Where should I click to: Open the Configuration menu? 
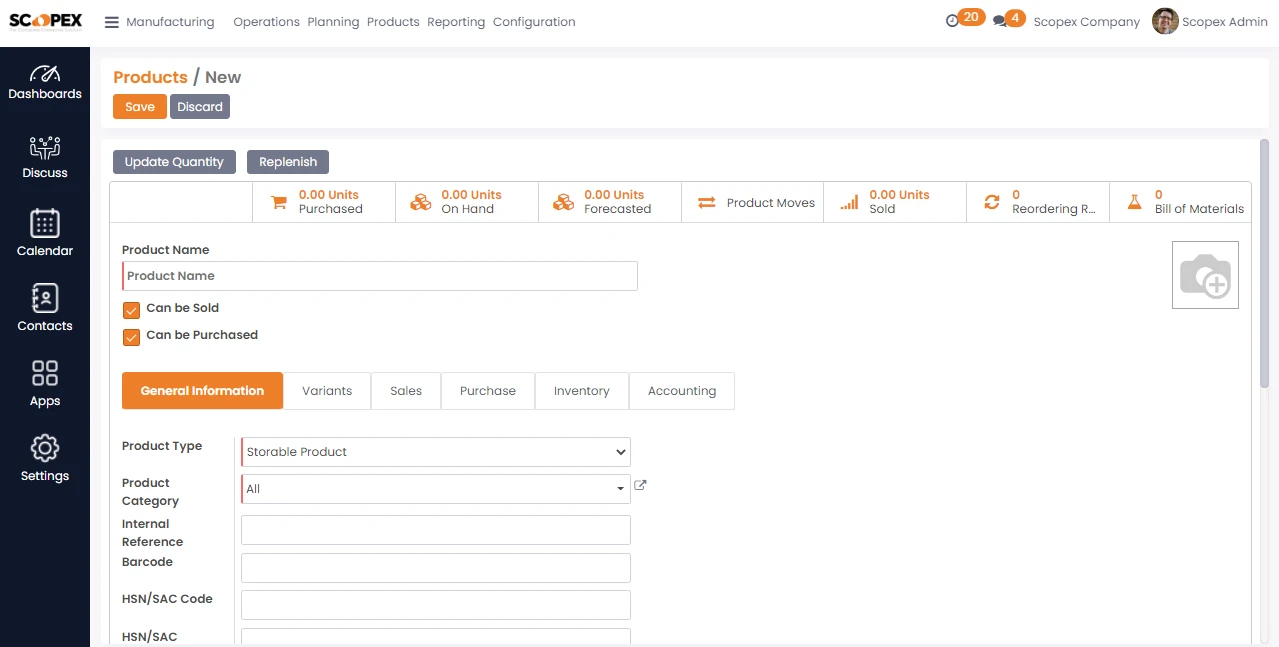click(x=534, y=22)
